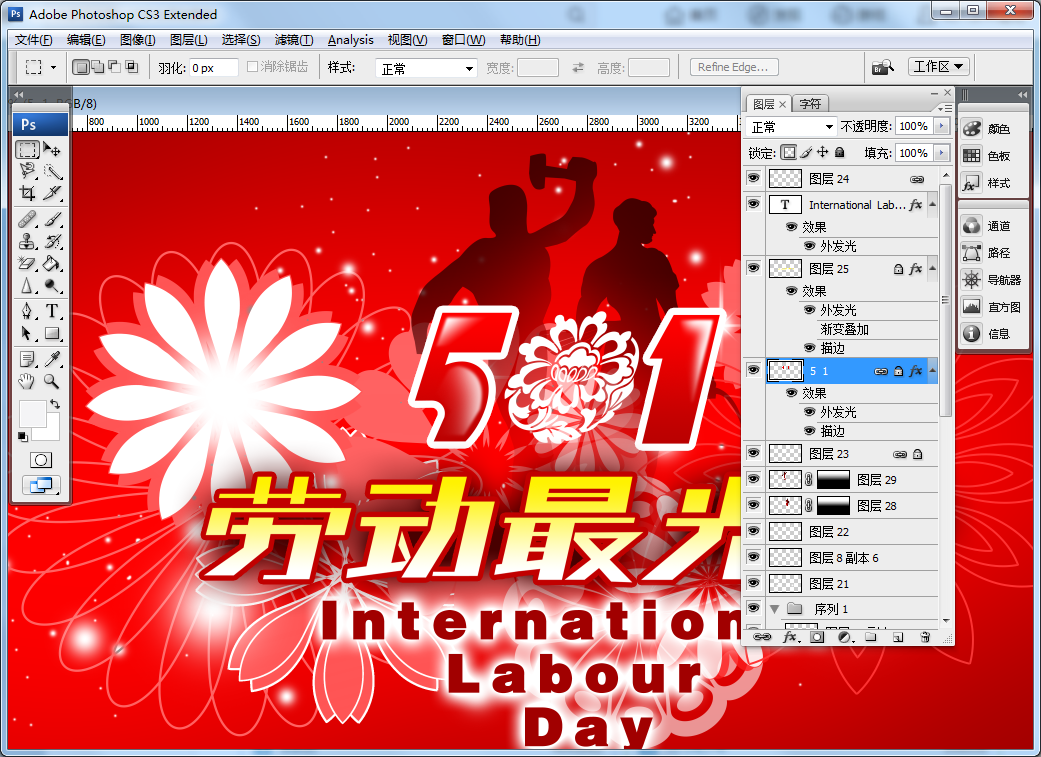
Task: Open the 图像(I) menu
Action: click(x=137, y=40)
